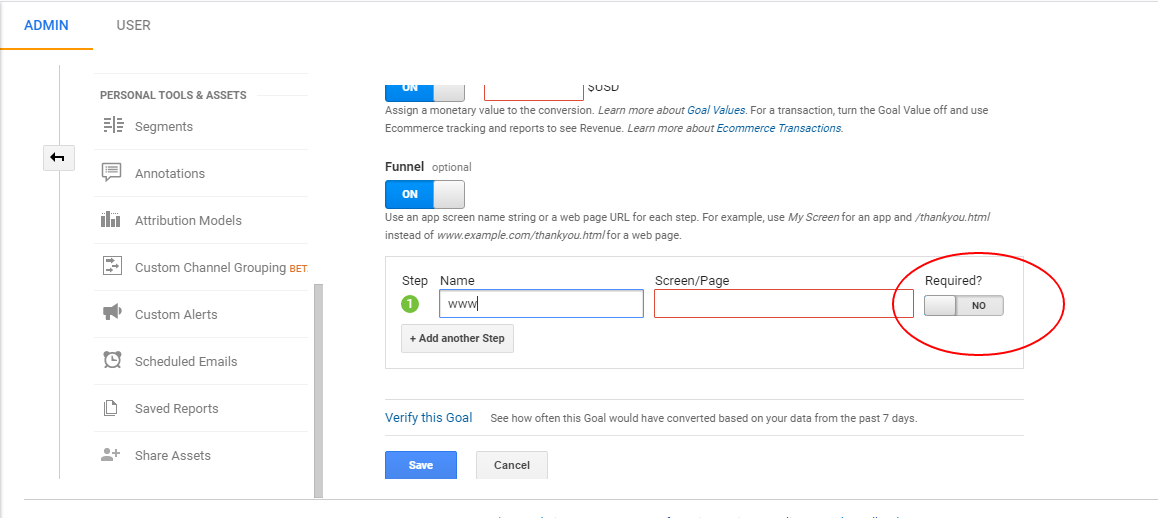Click the Screen/Page input field
The height and width of the screenshot is (518, 1158).
(x=783, y=304)
